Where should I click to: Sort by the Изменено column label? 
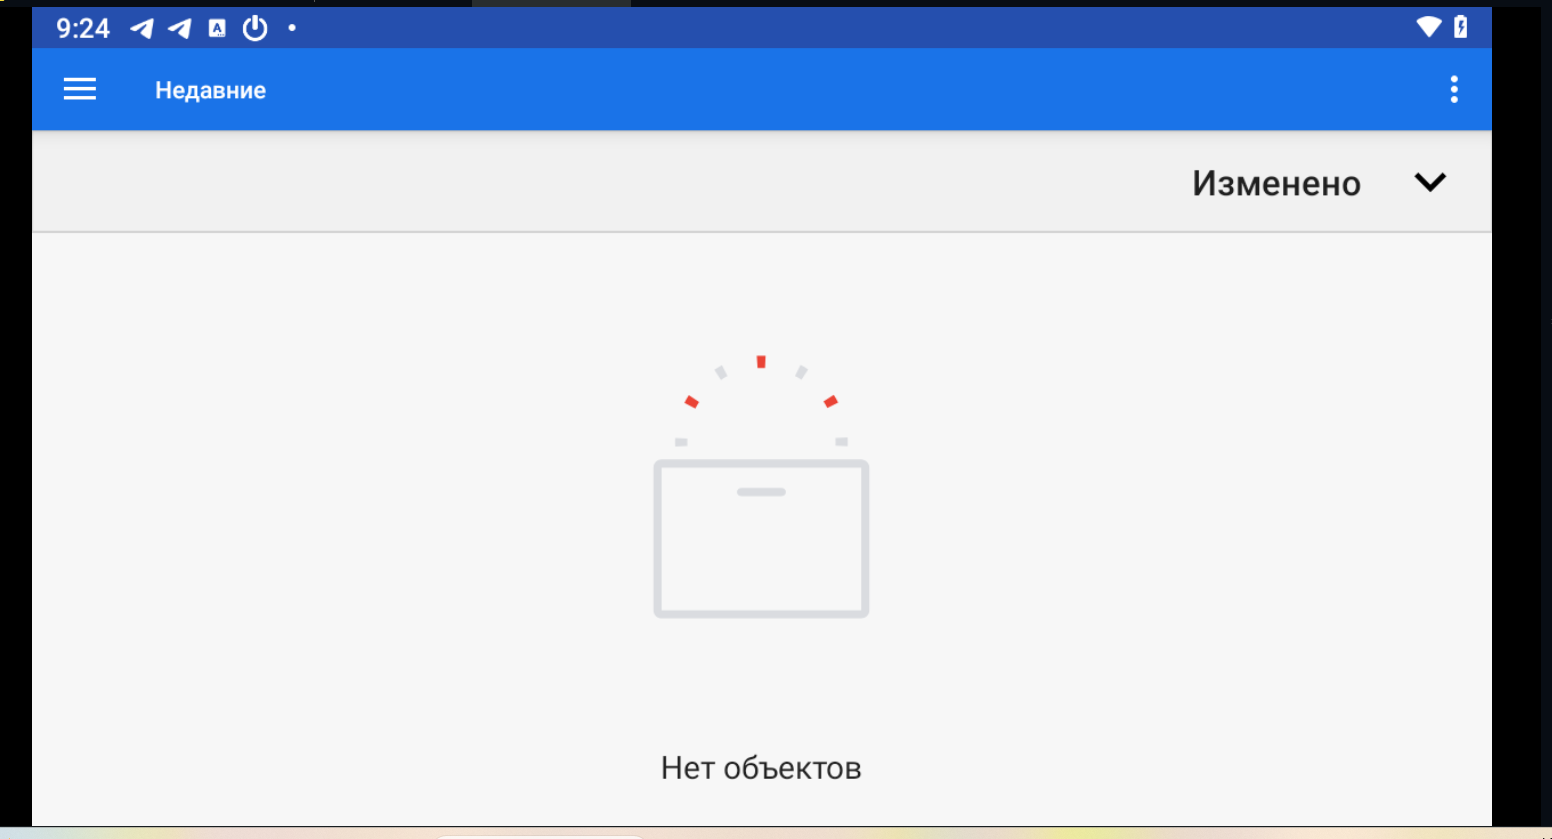1276,183
